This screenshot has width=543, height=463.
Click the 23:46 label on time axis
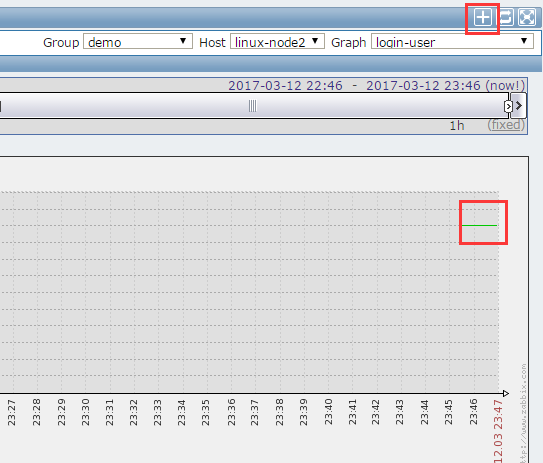click(x=473, y=412)
